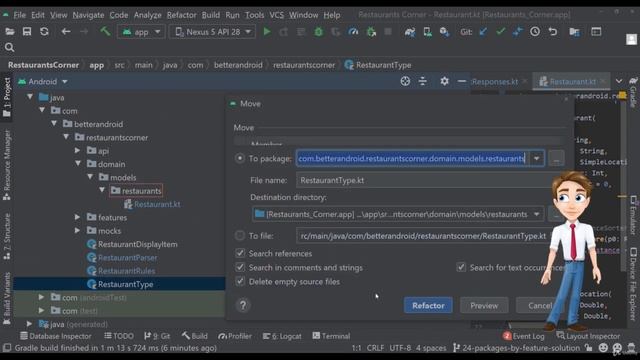This screenshot has width=640, height=360.
Task: Open the app run configuration dropdown
Action: tap(141, 31)
